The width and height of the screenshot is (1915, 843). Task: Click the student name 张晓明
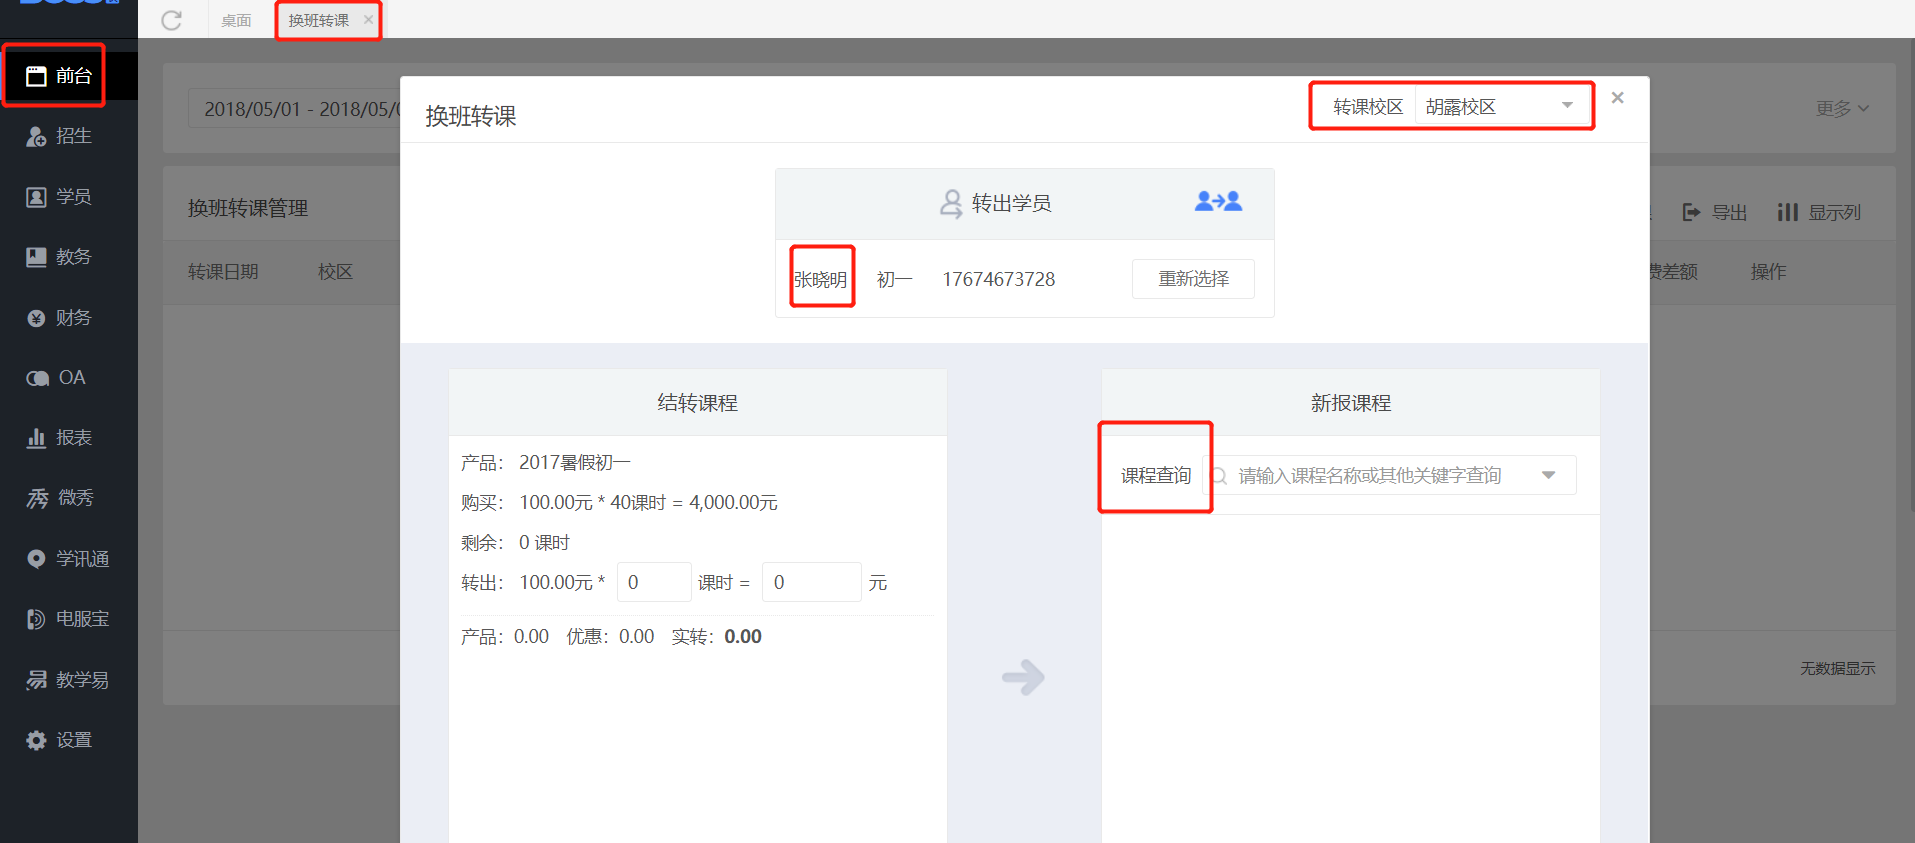pyautogui.click(x=821, y=280)
